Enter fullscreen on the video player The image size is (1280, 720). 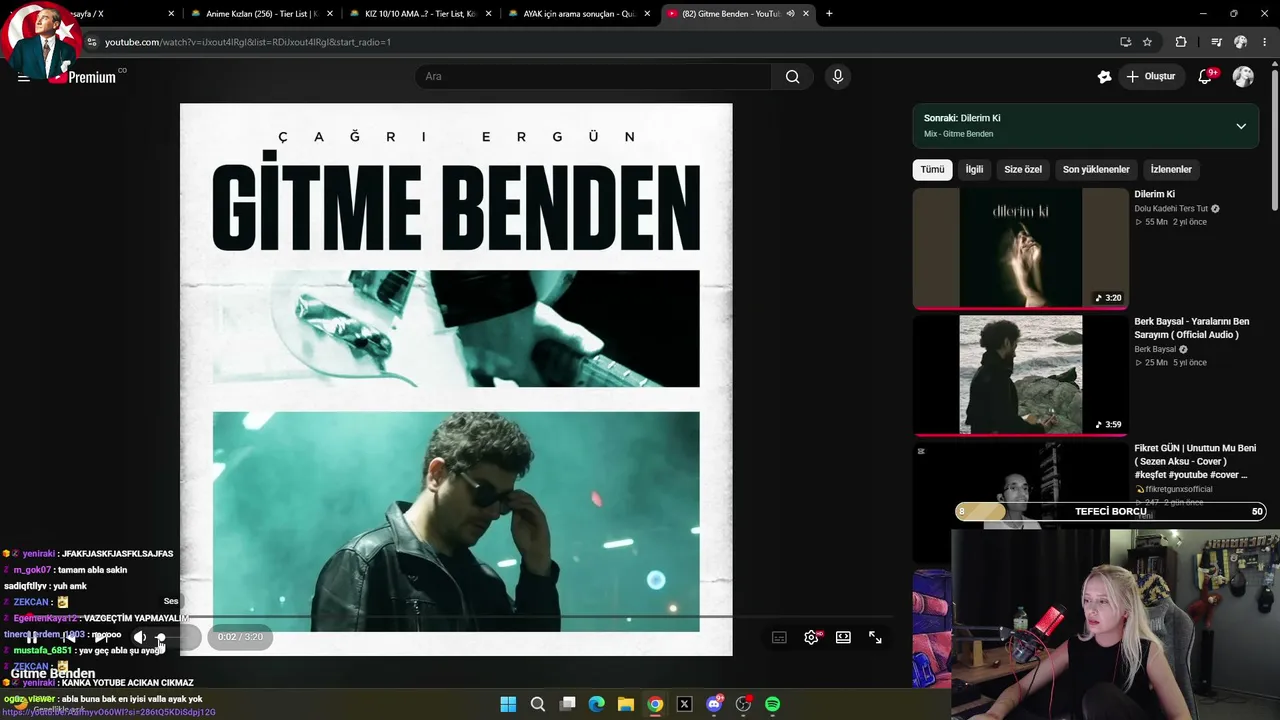click(875, 637)
